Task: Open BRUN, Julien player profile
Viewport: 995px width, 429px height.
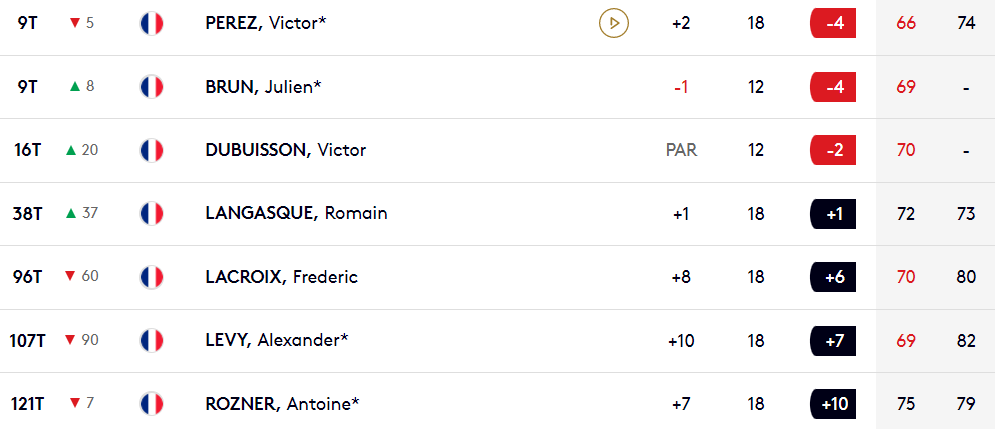Action: tap(263, 87)
